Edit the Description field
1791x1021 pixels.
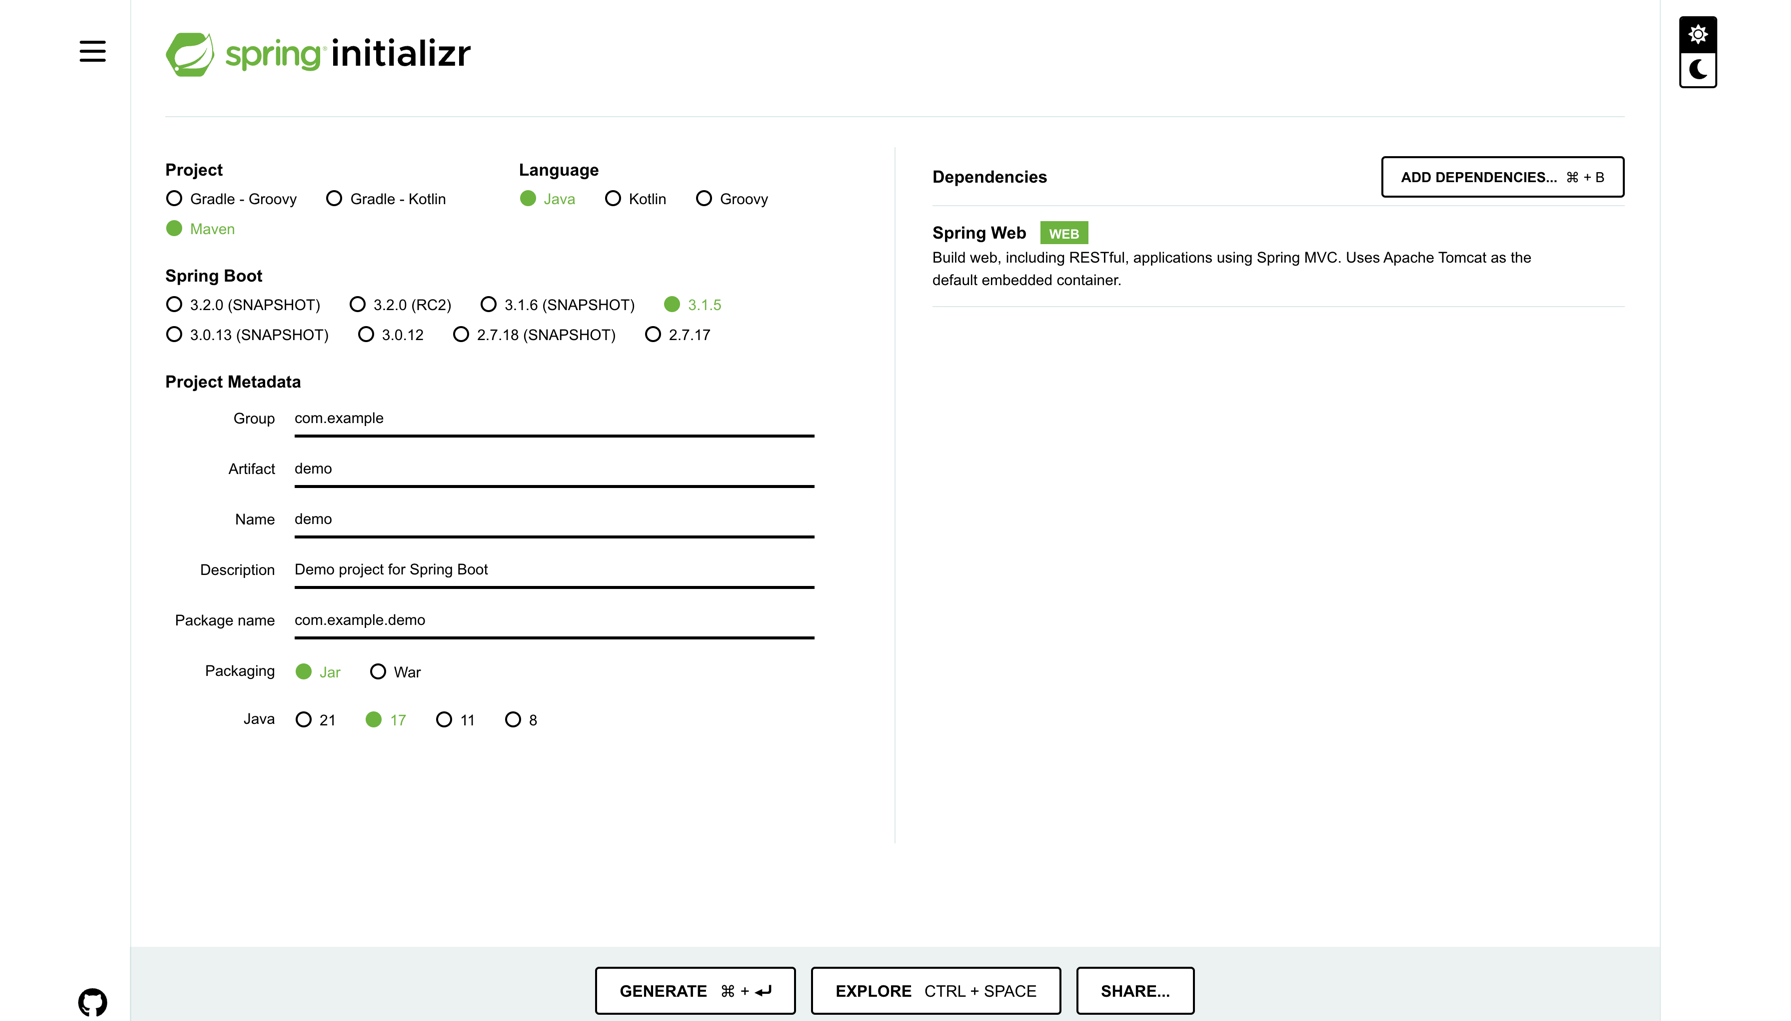point(554,570)
